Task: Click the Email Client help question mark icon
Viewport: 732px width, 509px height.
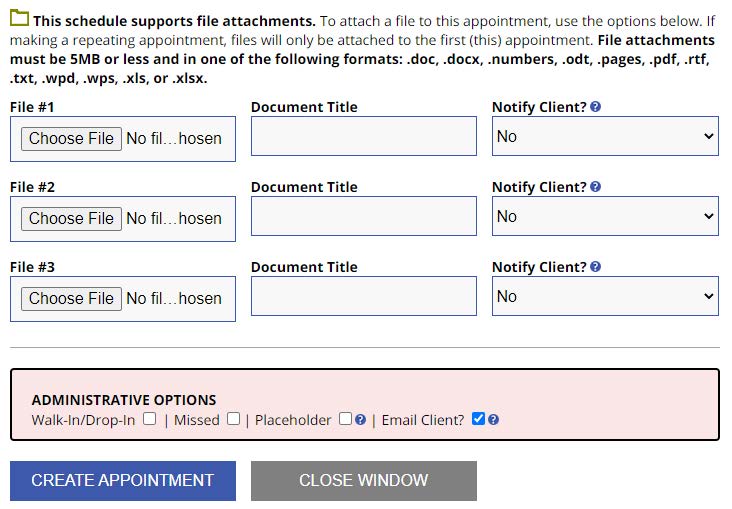Action: point(493,420)
